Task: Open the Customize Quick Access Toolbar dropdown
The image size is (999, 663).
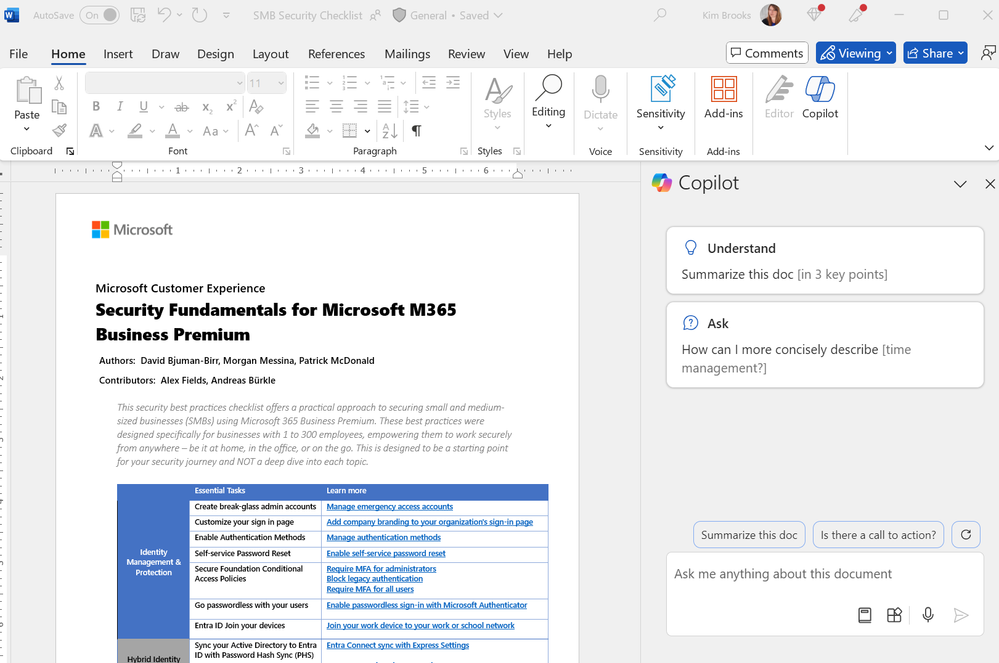Action: tap(226, 15)
